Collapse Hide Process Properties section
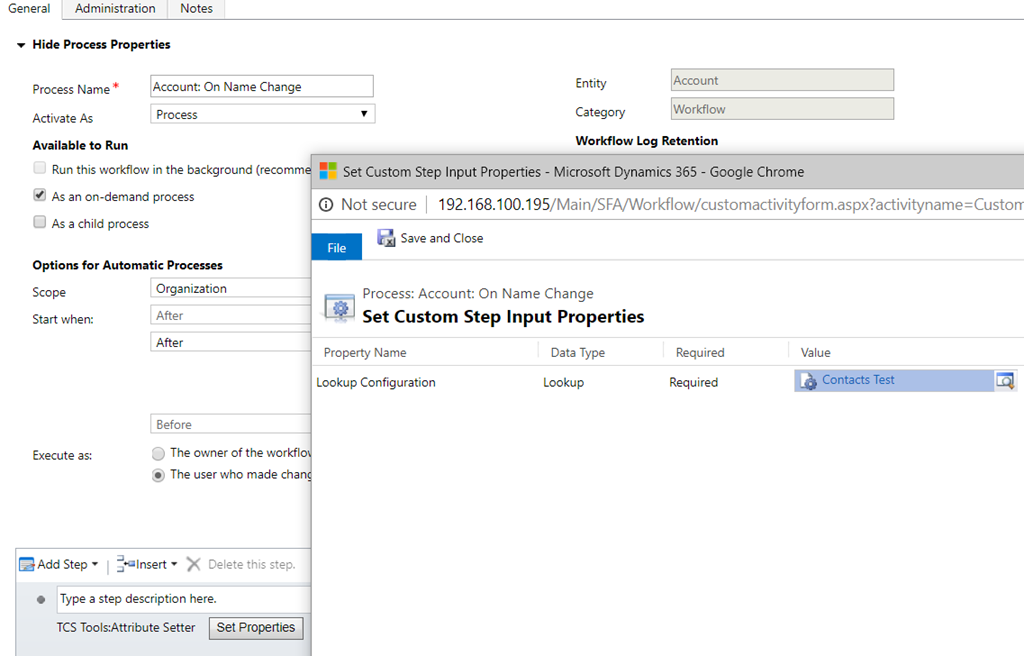Screen dimensions: 1024x656 coord(21,45)
